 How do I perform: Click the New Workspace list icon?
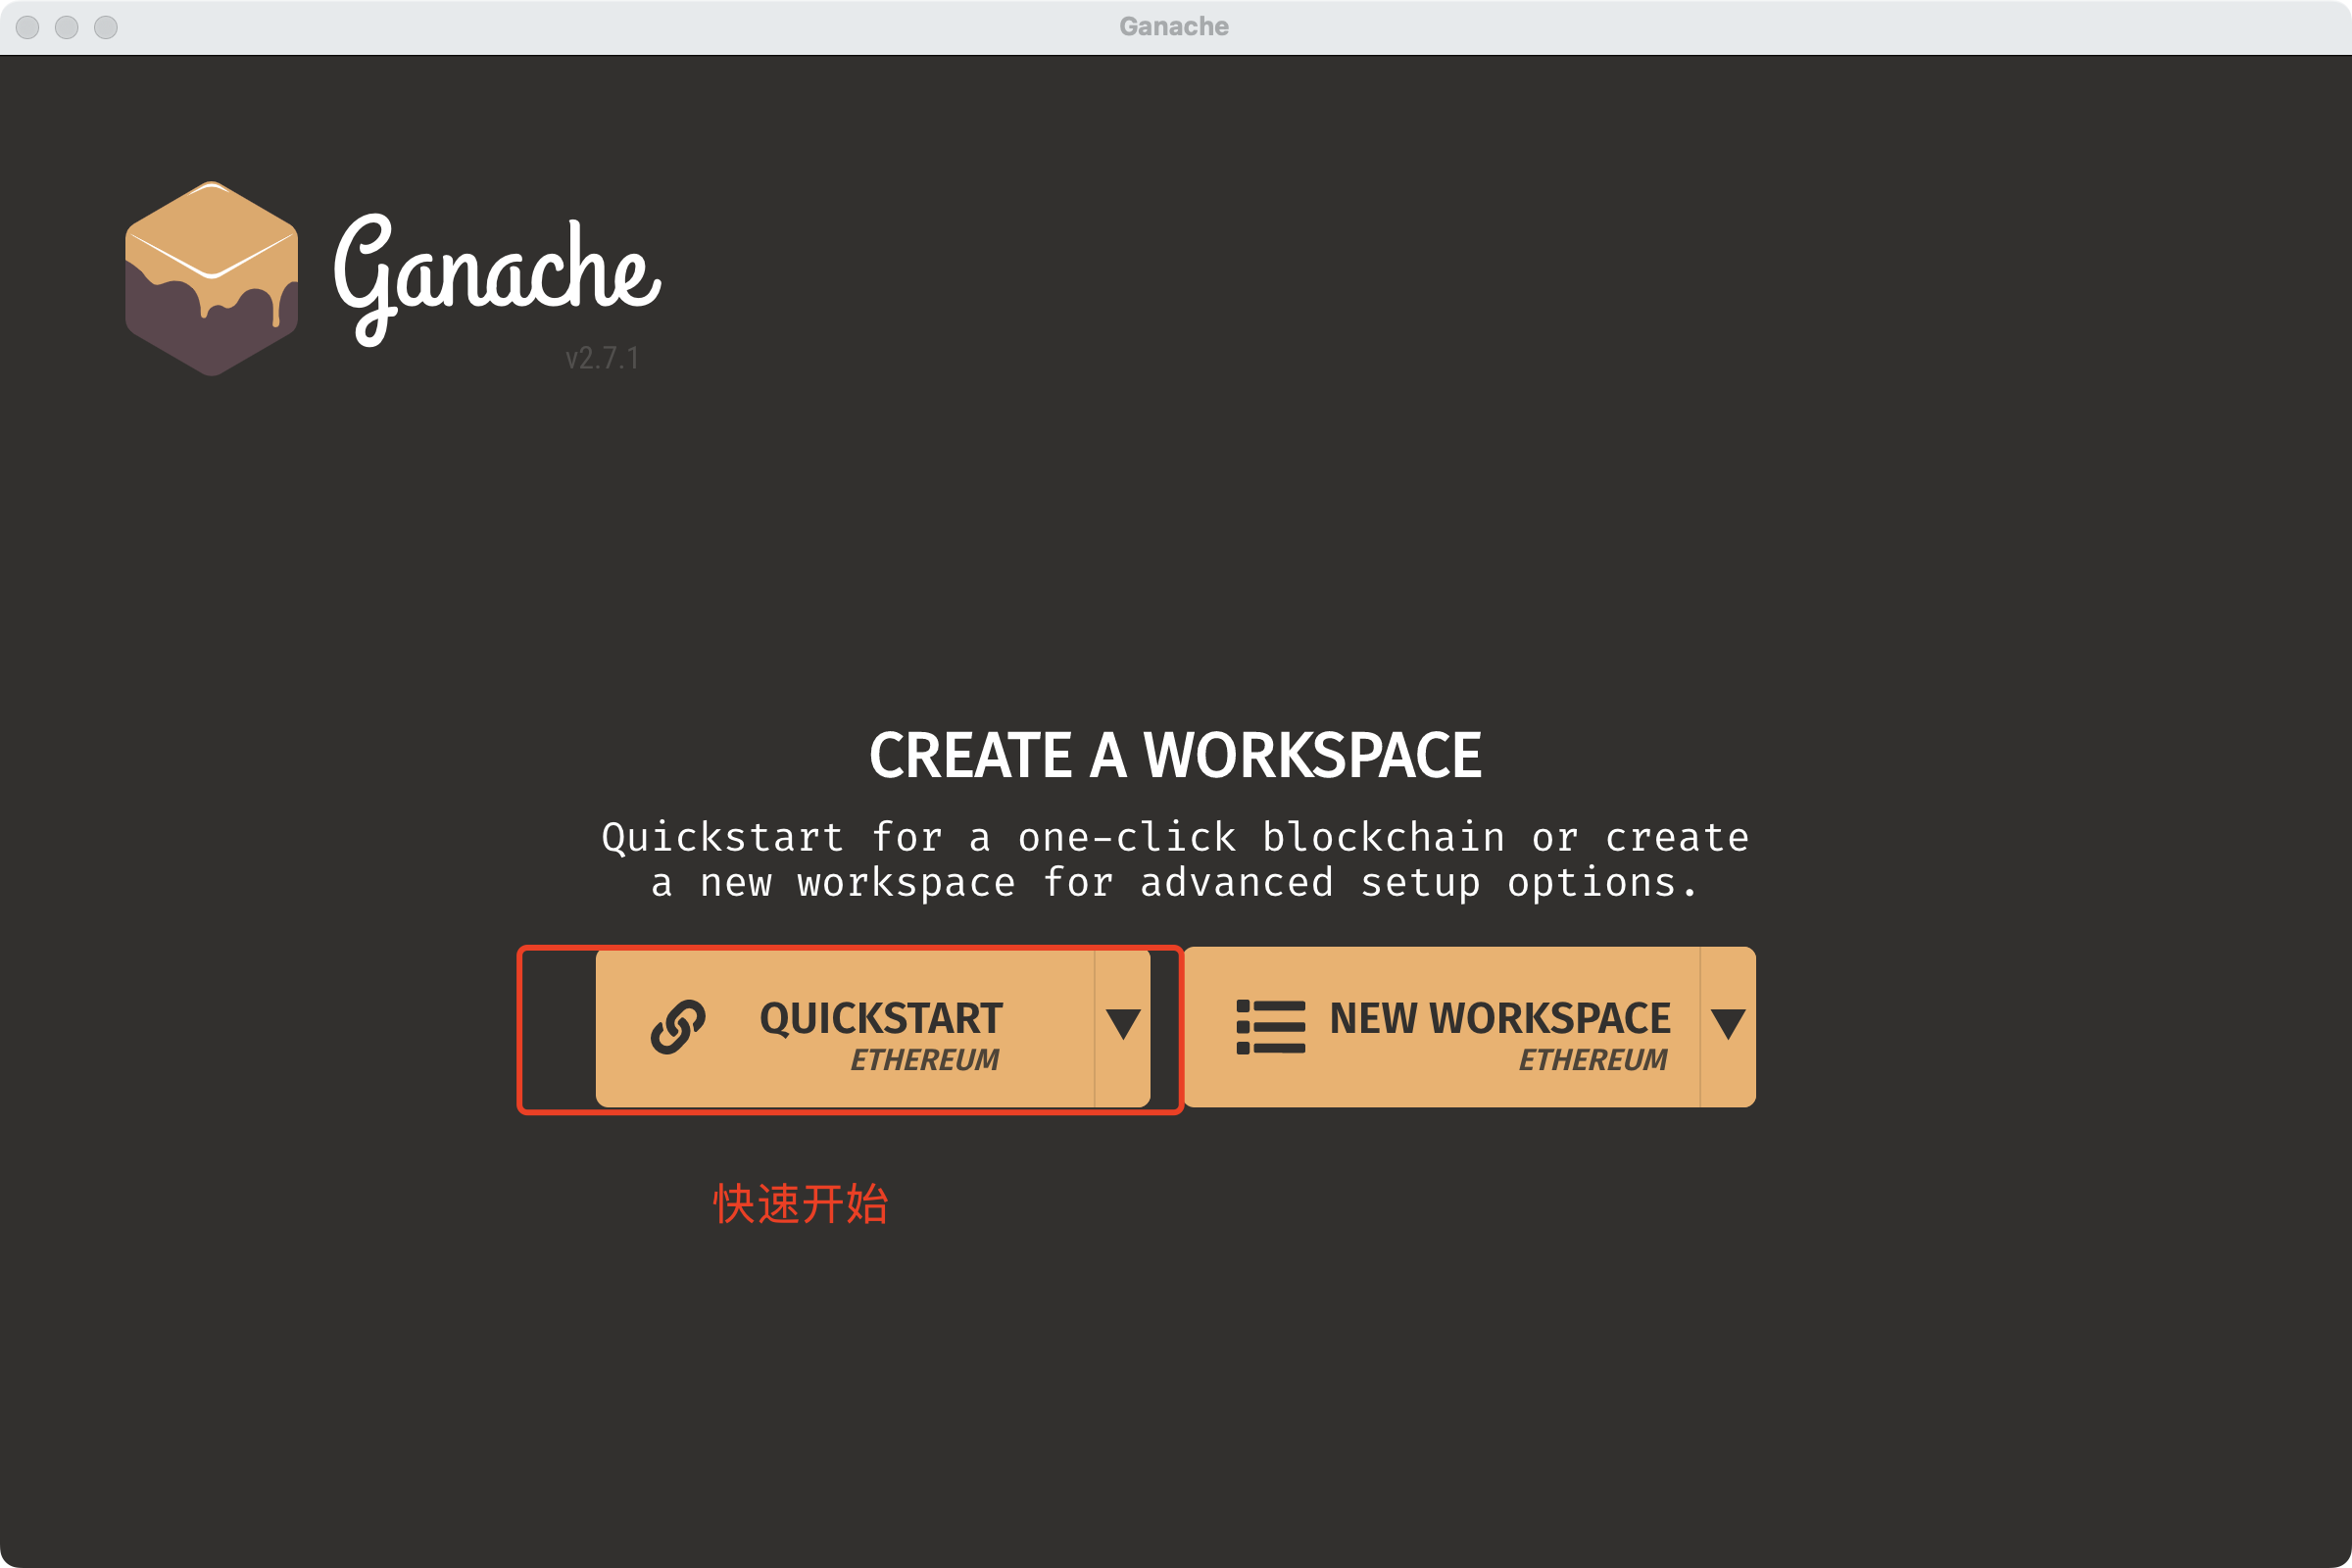(1270, 1027)
